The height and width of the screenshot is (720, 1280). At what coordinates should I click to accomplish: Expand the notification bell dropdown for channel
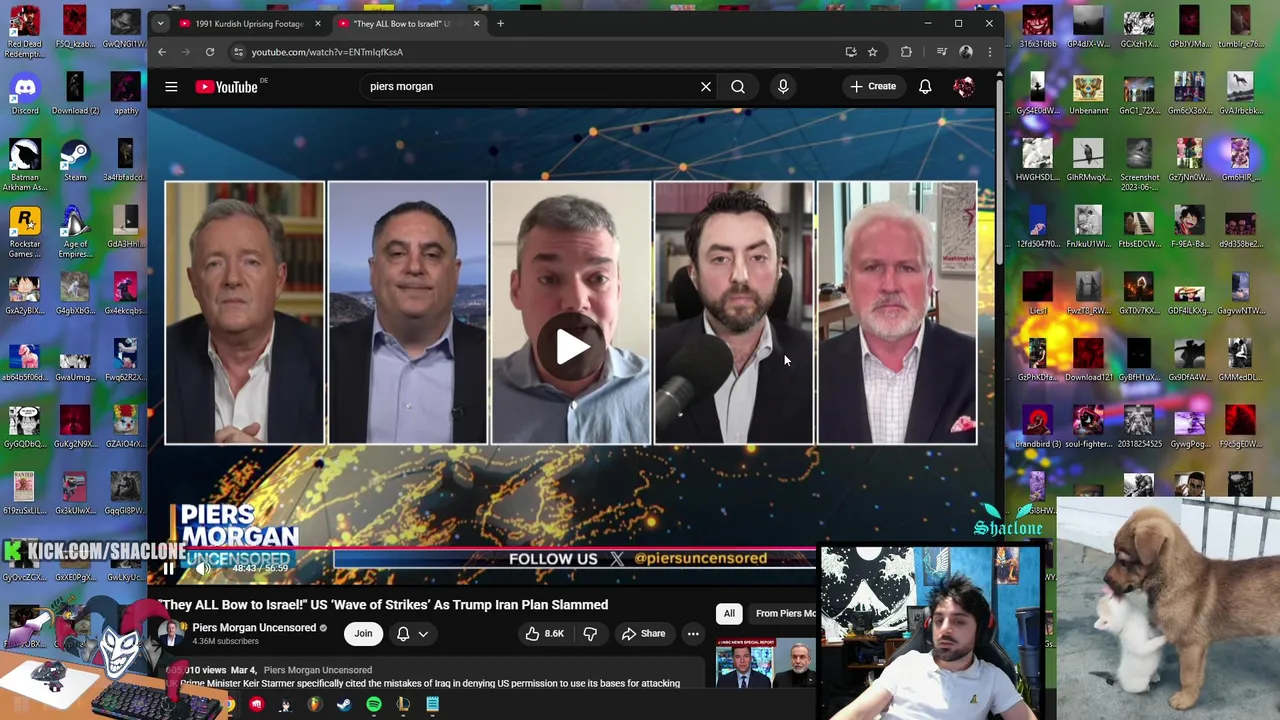[x=423, y=633]
